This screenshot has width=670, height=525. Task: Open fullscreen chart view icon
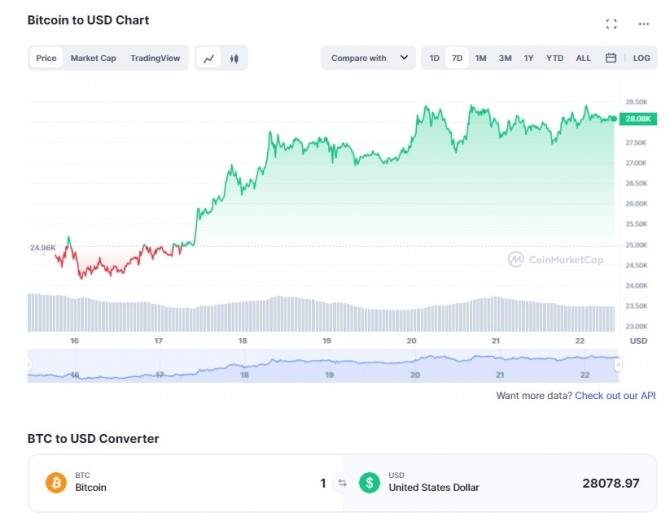(611, 24)
